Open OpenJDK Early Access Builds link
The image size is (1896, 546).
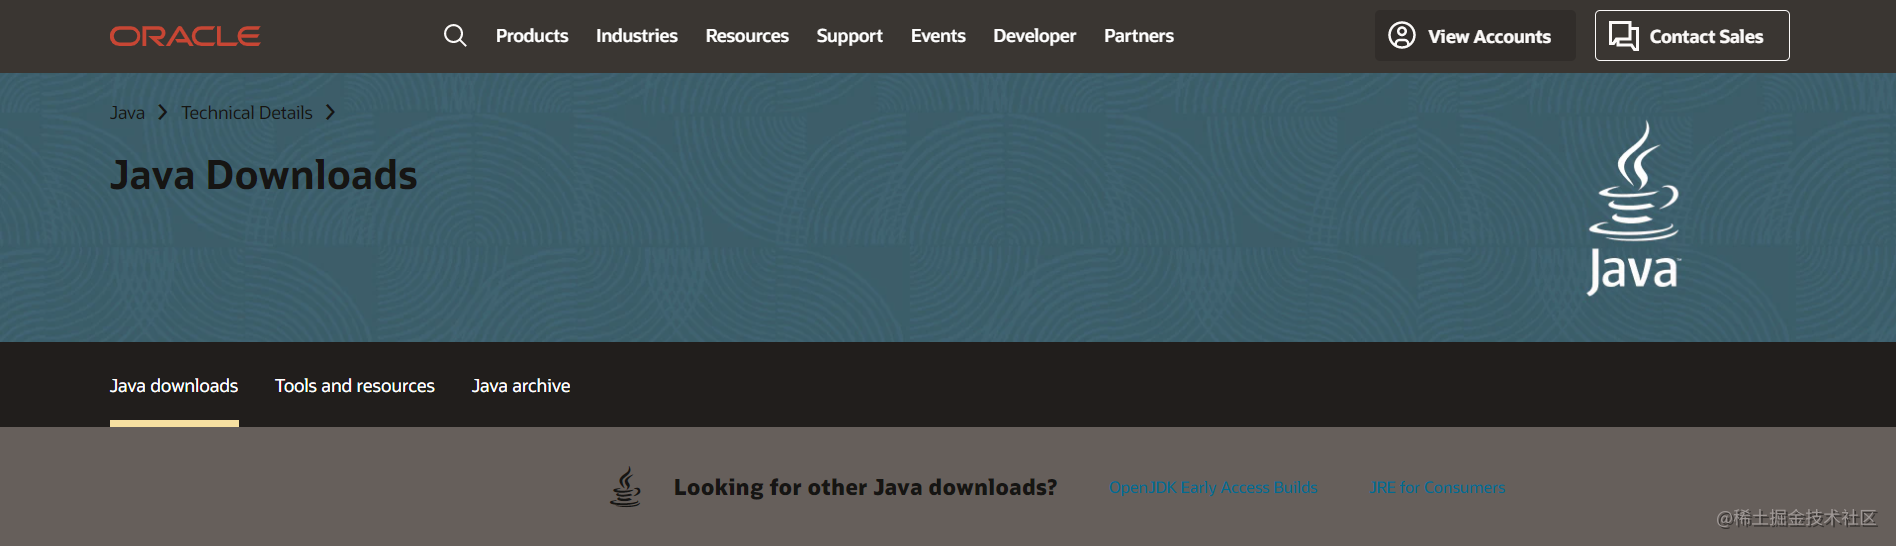(x=1213, y=488)
